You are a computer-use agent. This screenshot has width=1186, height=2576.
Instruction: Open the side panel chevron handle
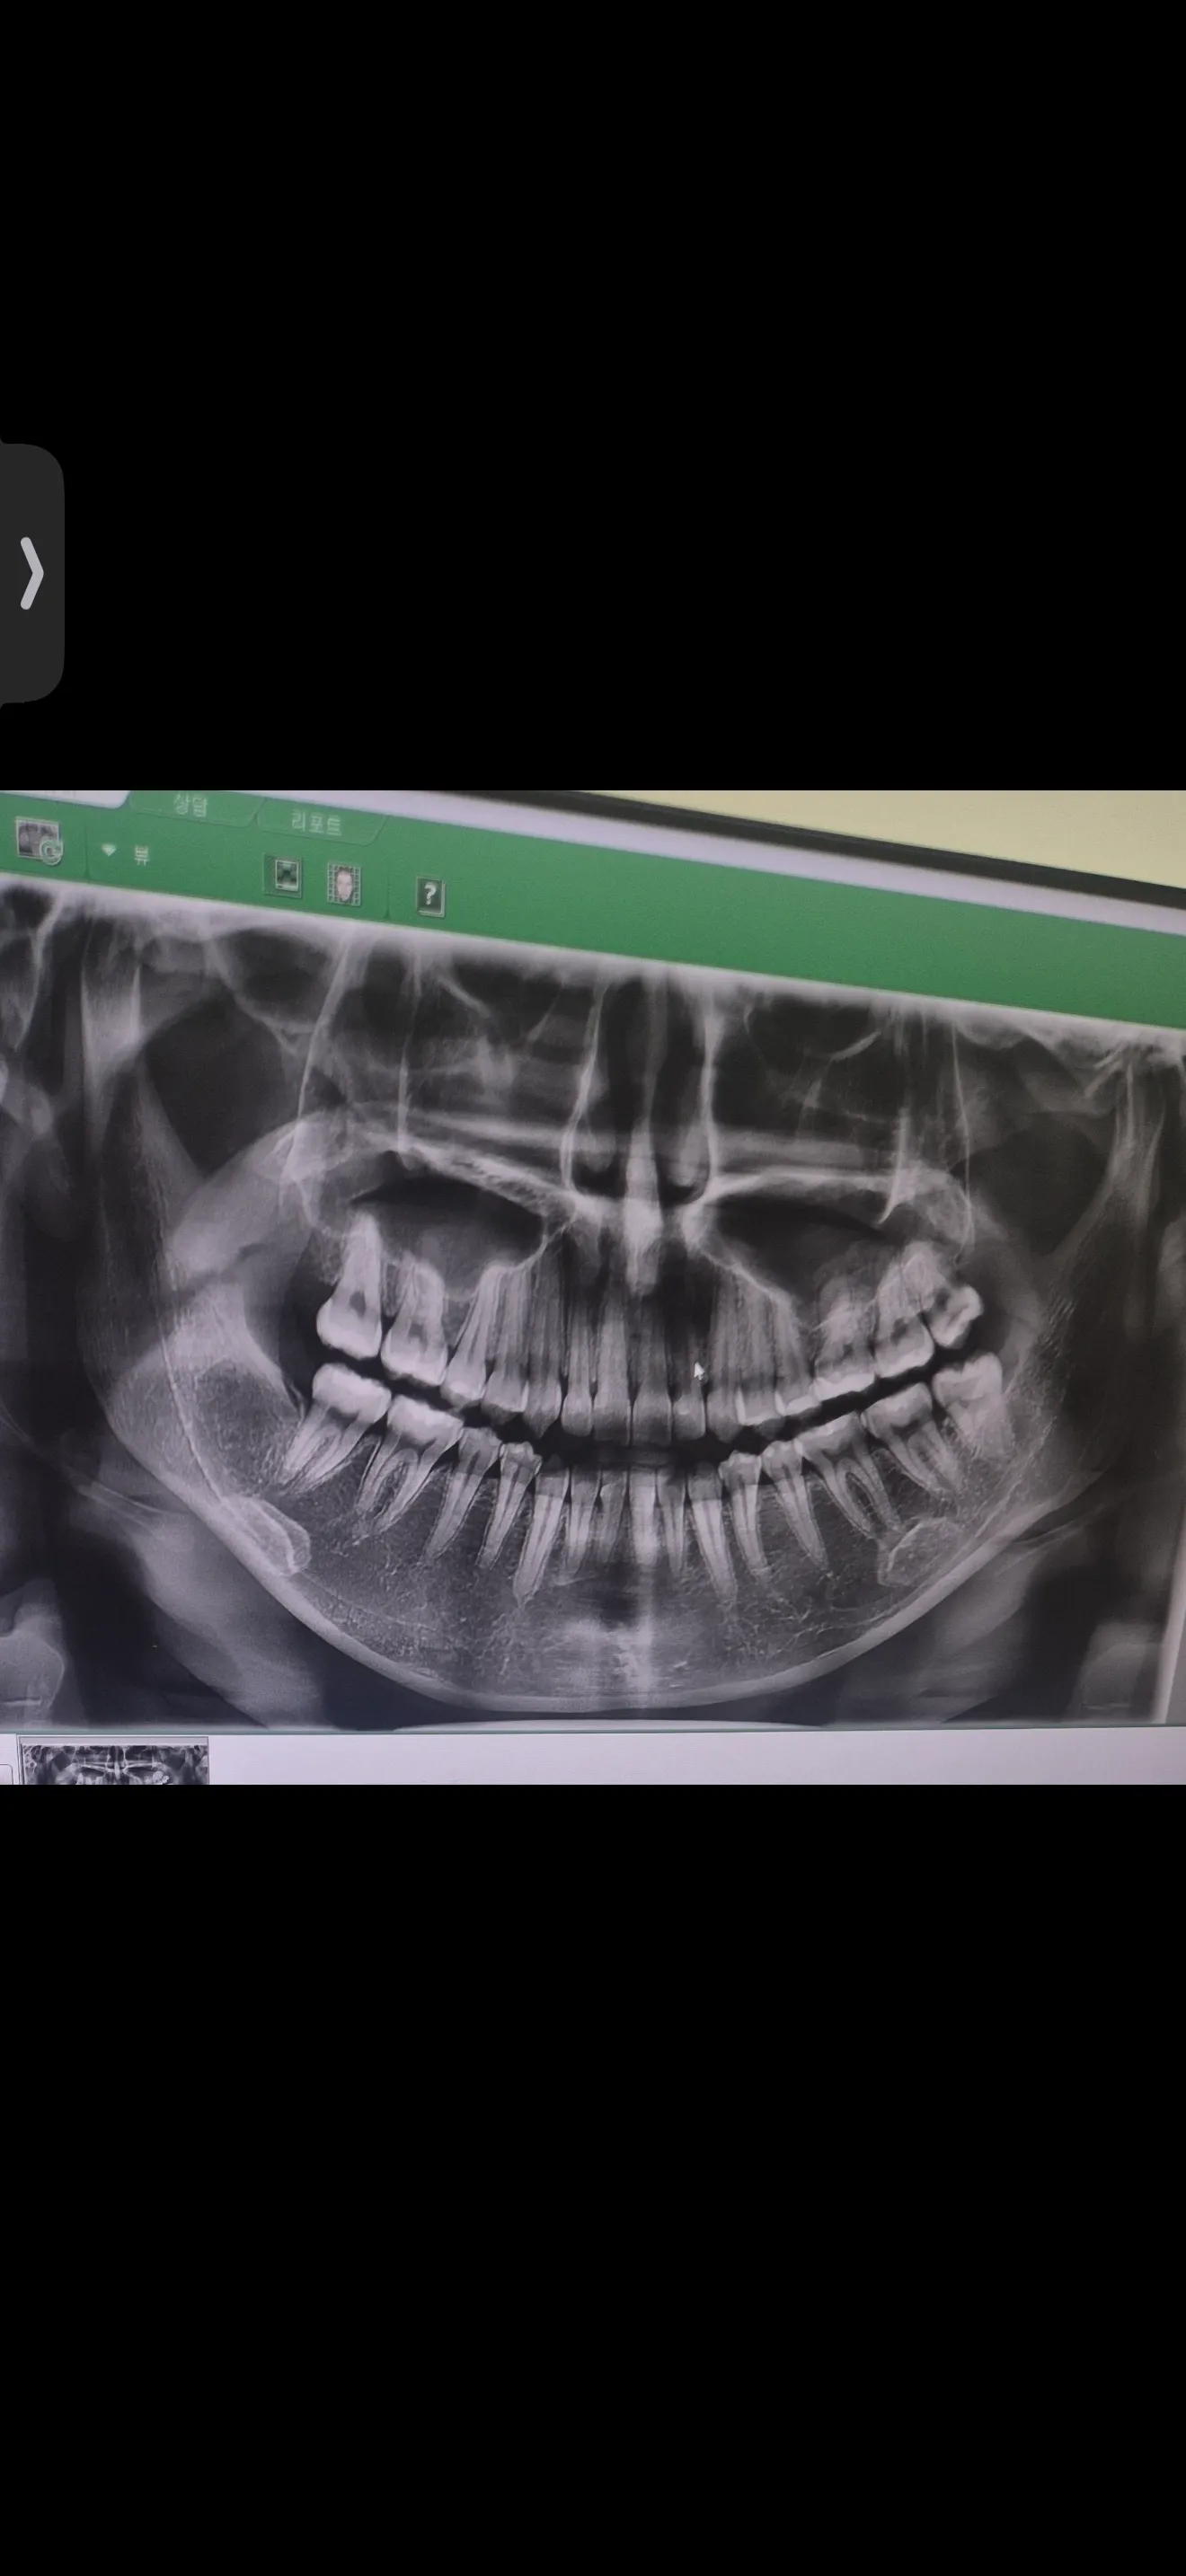(x=31, y=573)
